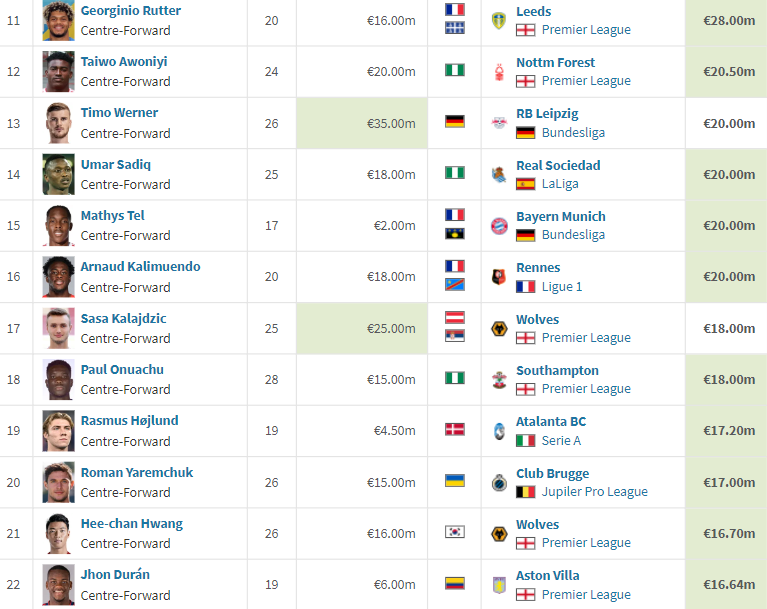This screenshot has width=767, height=609.
Task: Click the Aston Villa crest icon
Action: click(x=499, y=585)
